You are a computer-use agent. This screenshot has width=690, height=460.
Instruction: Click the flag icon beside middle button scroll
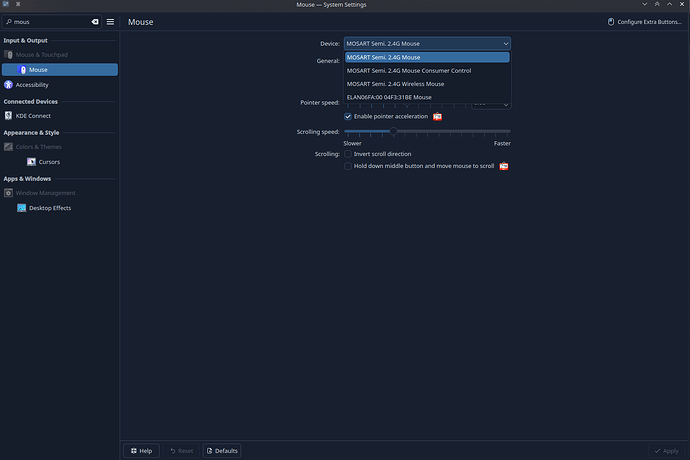pyautogui.click(x=504, y=166)
